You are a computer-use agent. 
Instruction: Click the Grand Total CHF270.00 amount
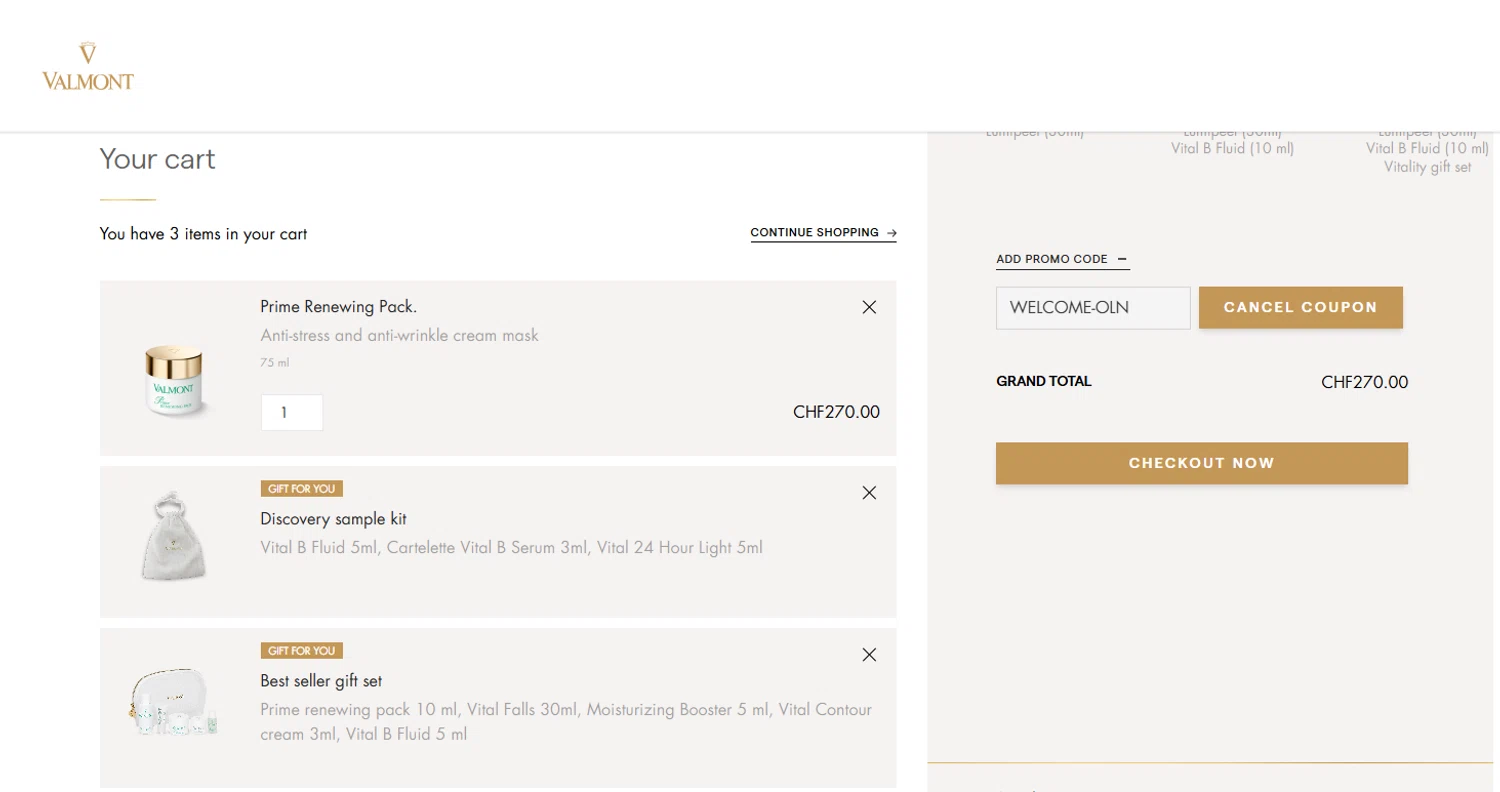pyautogui.click(x=1364, y=382)
